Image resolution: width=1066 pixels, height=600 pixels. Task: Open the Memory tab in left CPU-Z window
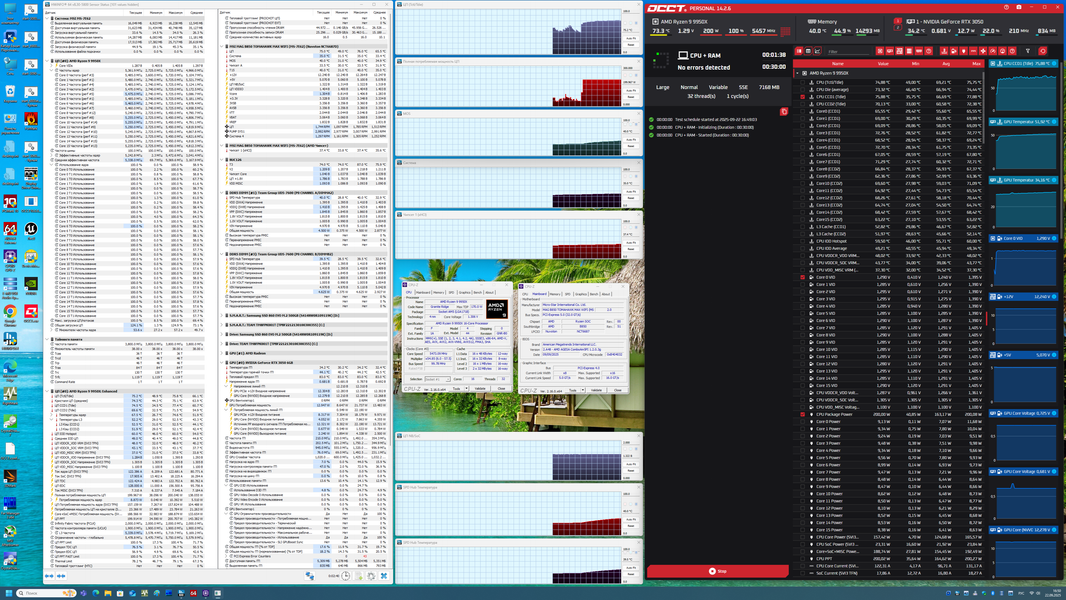pos(439,292)
